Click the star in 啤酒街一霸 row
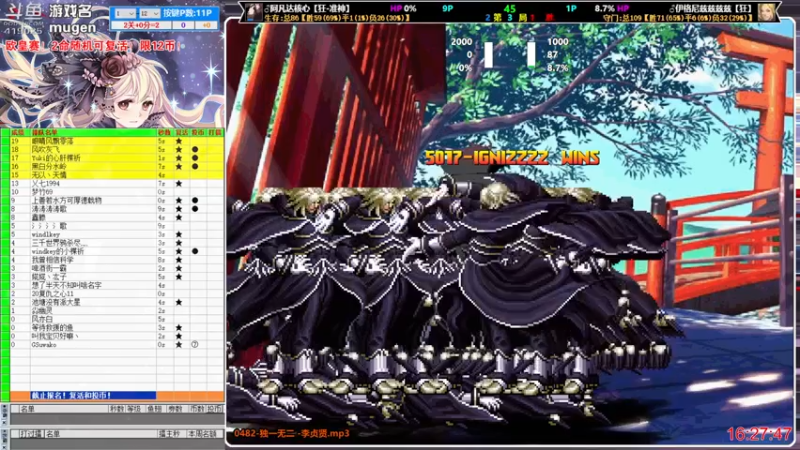Image resolution: width=800 pixels, height=450 pixels. pyautogui.click(x=179, y=268)
